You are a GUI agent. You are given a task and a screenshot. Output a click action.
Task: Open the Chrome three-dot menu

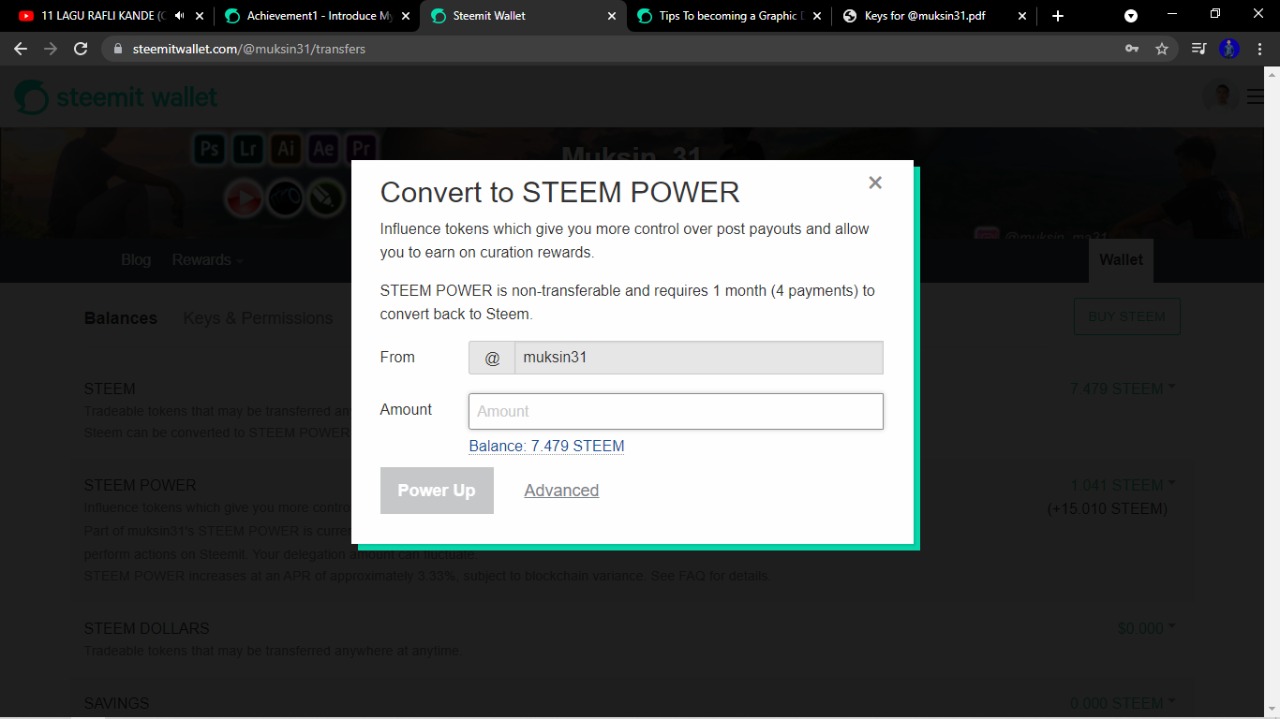[x=1259, y=48]
